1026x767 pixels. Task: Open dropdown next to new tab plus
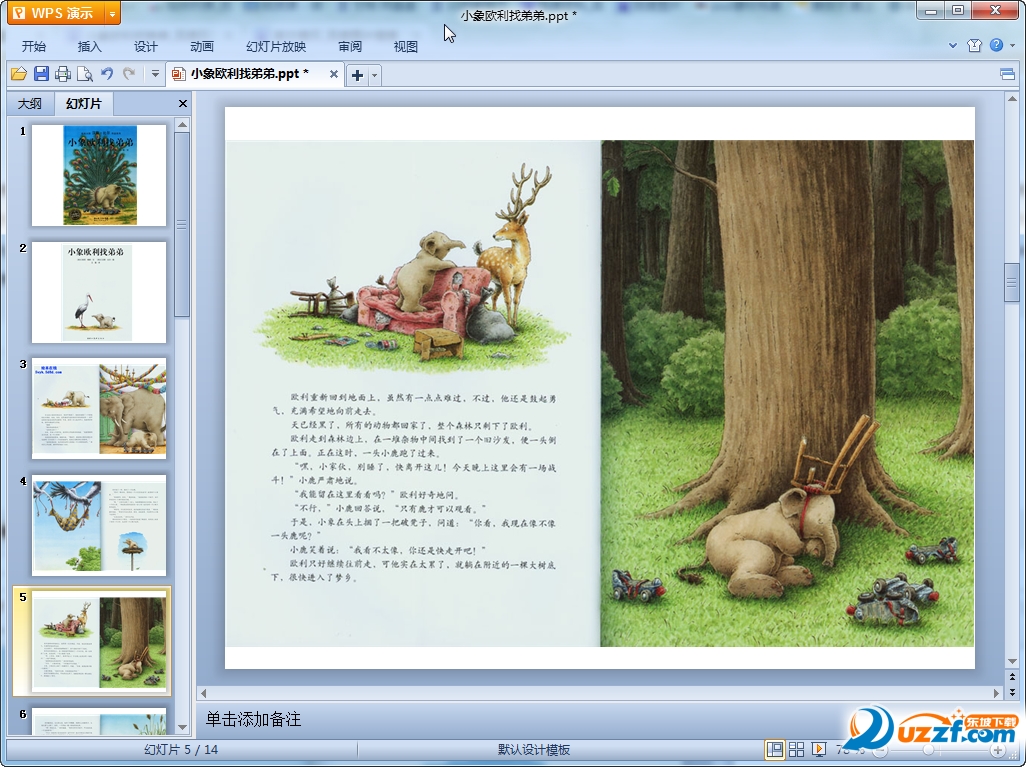[374, 75]
